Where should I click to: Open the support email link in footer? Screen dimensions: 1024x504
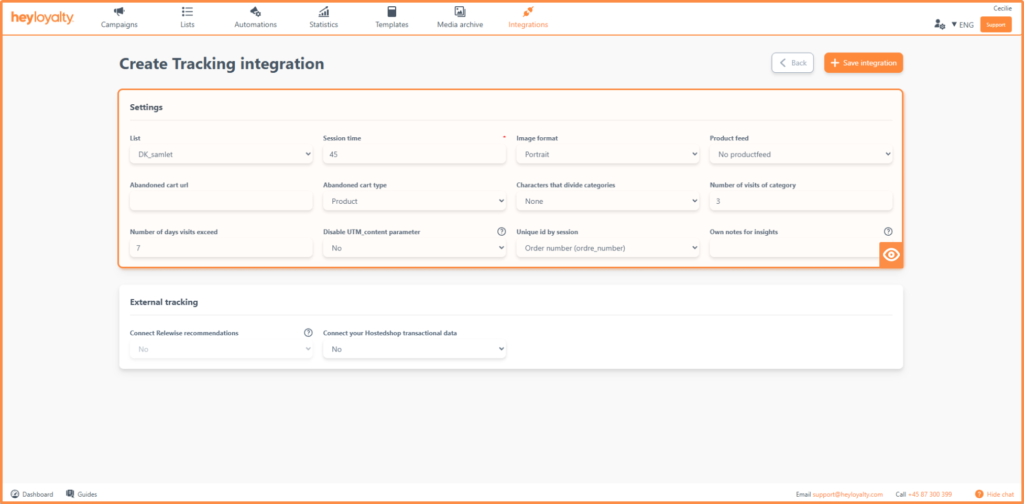[848, 494]
